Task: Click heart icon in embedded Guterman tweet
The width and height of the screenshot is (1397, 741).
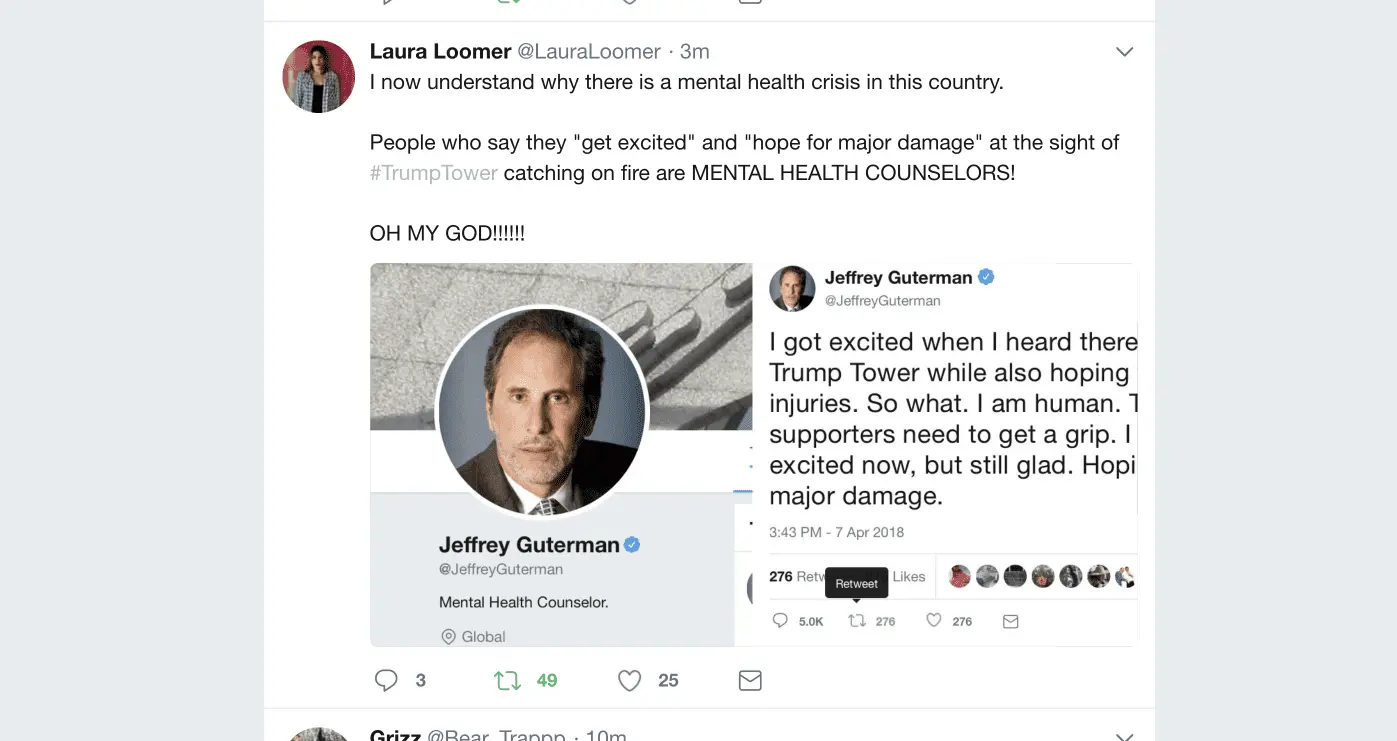Action: point(934,621)
